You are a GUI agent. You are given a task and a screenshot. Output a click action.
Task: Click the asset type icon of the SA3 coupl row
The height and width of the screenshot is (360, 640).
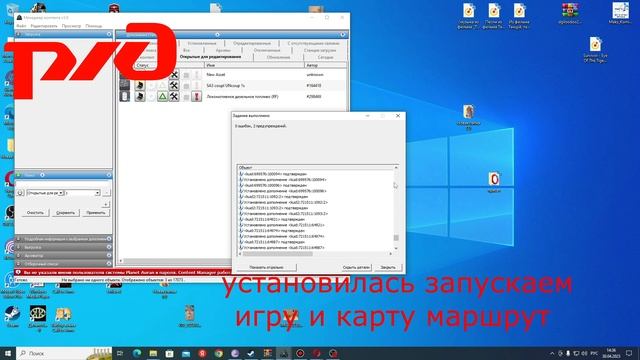pos(124,85)
